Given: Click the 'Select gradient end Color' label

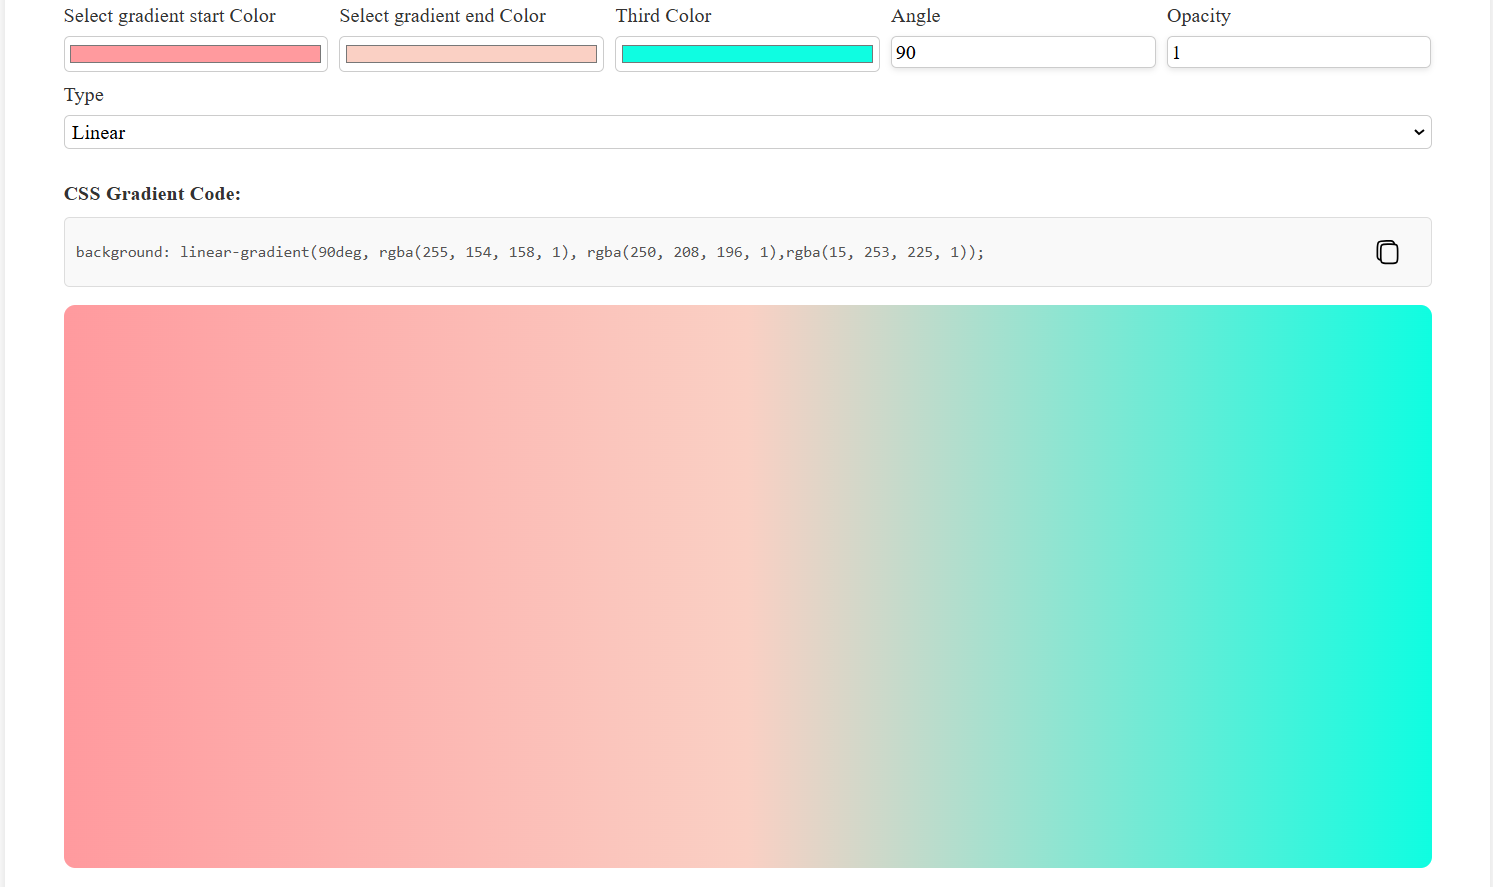Looking at the screenshot, I should pyautogui.click(x=443, y=16).
